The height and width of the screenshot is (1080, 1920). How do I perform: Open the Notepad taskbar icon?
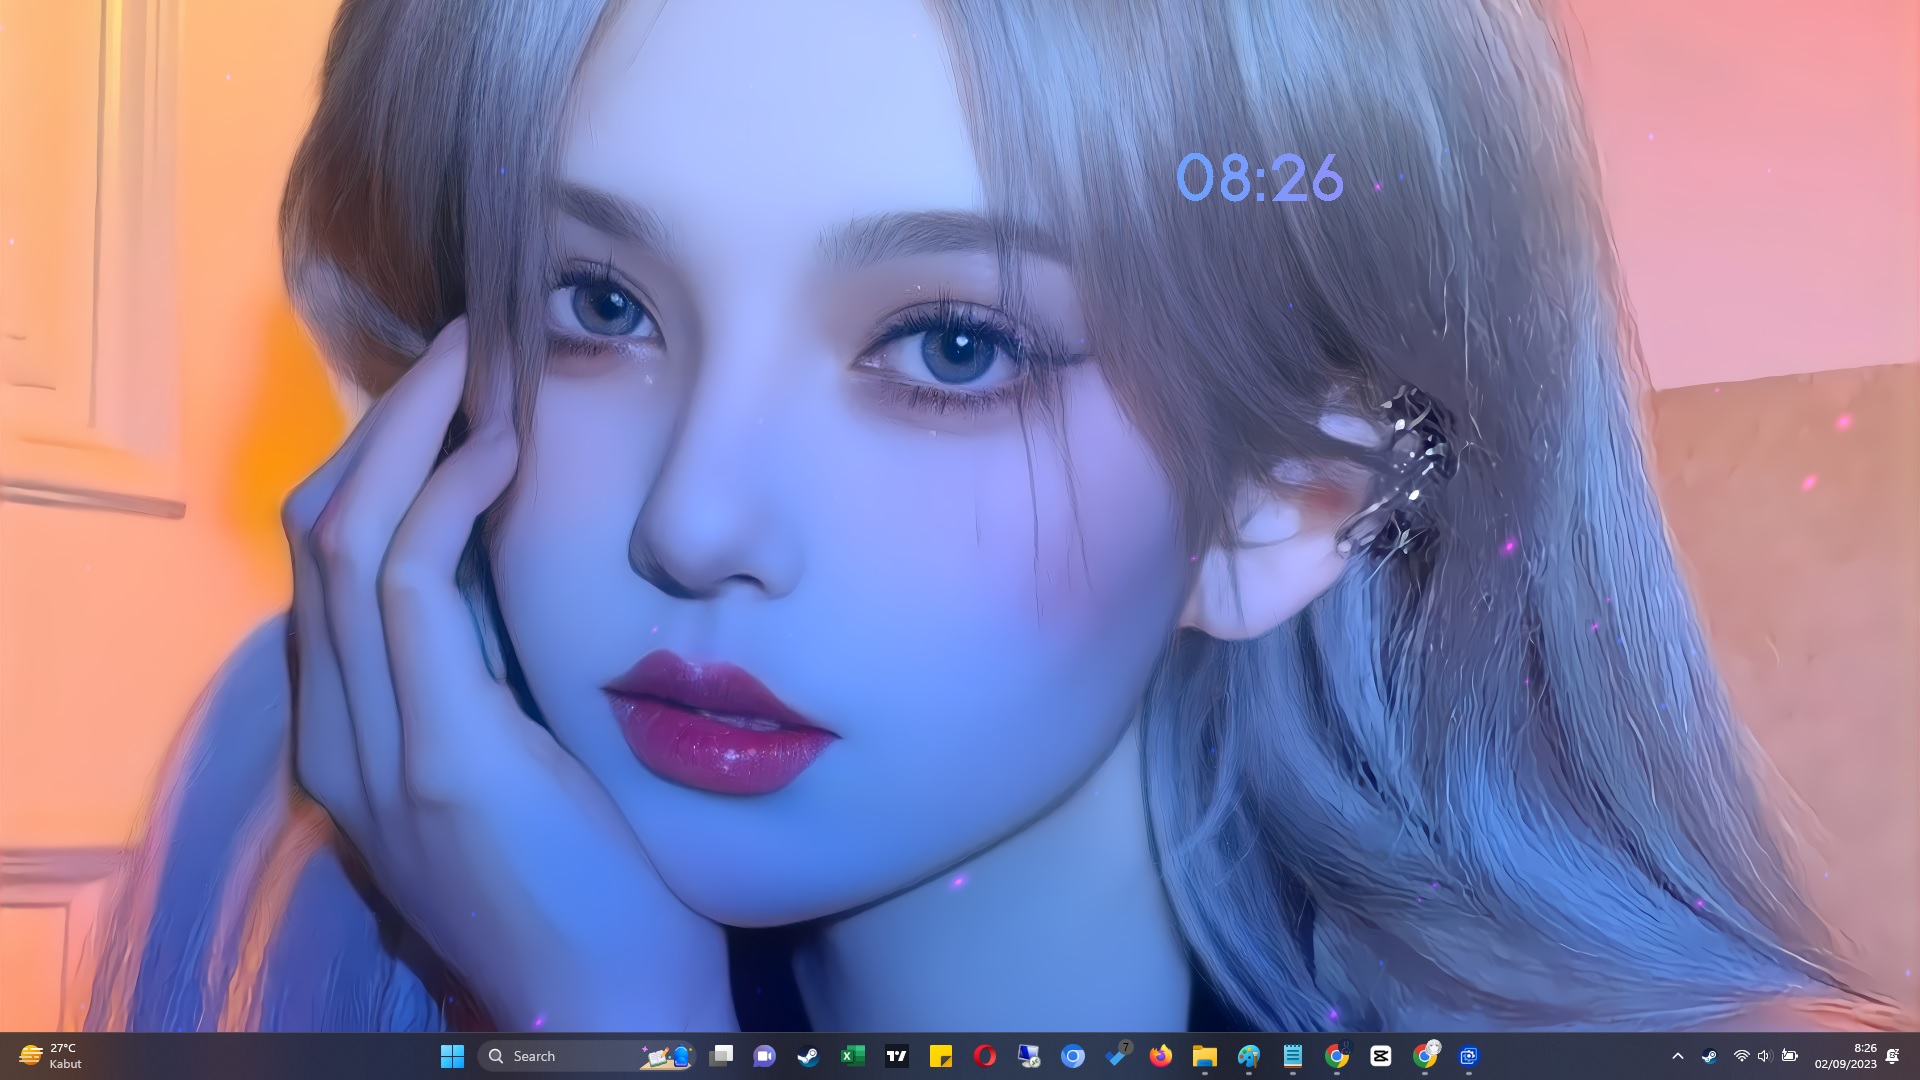coord(1292,1056)
